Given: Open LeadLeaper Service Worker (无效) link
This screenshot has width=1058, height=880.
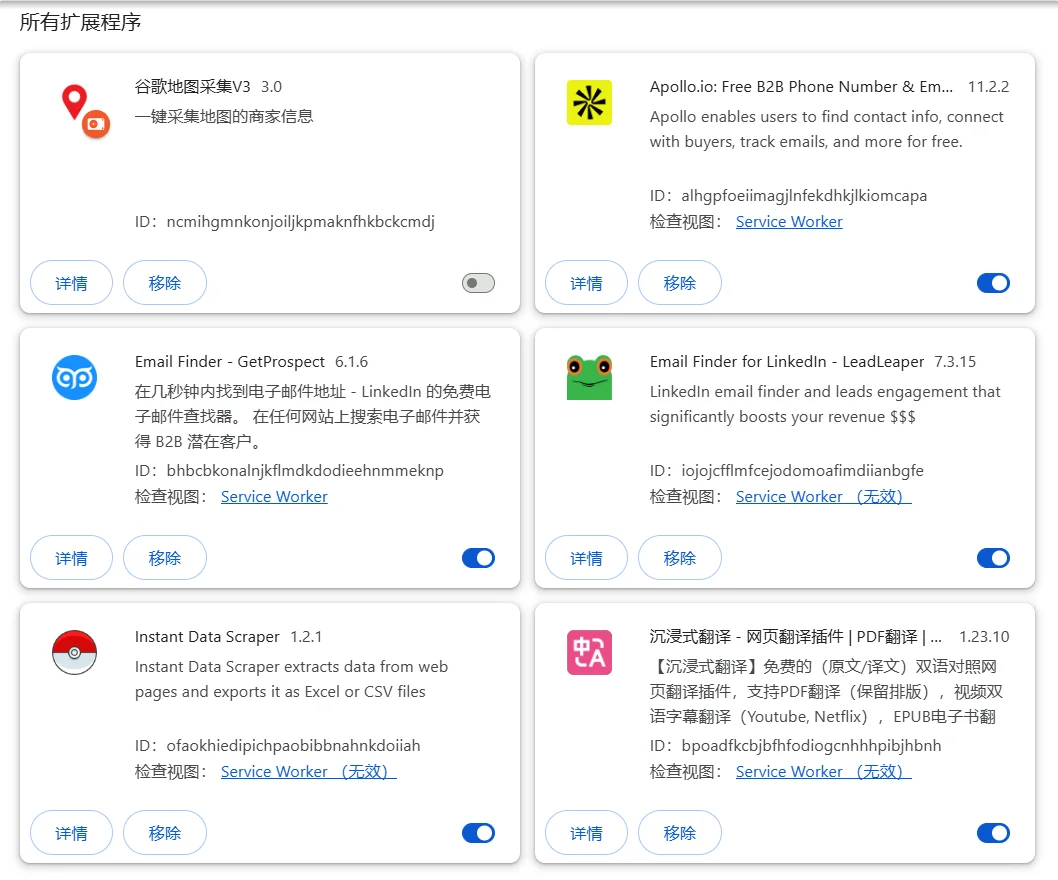Looking at the screenshot, I should (x=823, y=497).
